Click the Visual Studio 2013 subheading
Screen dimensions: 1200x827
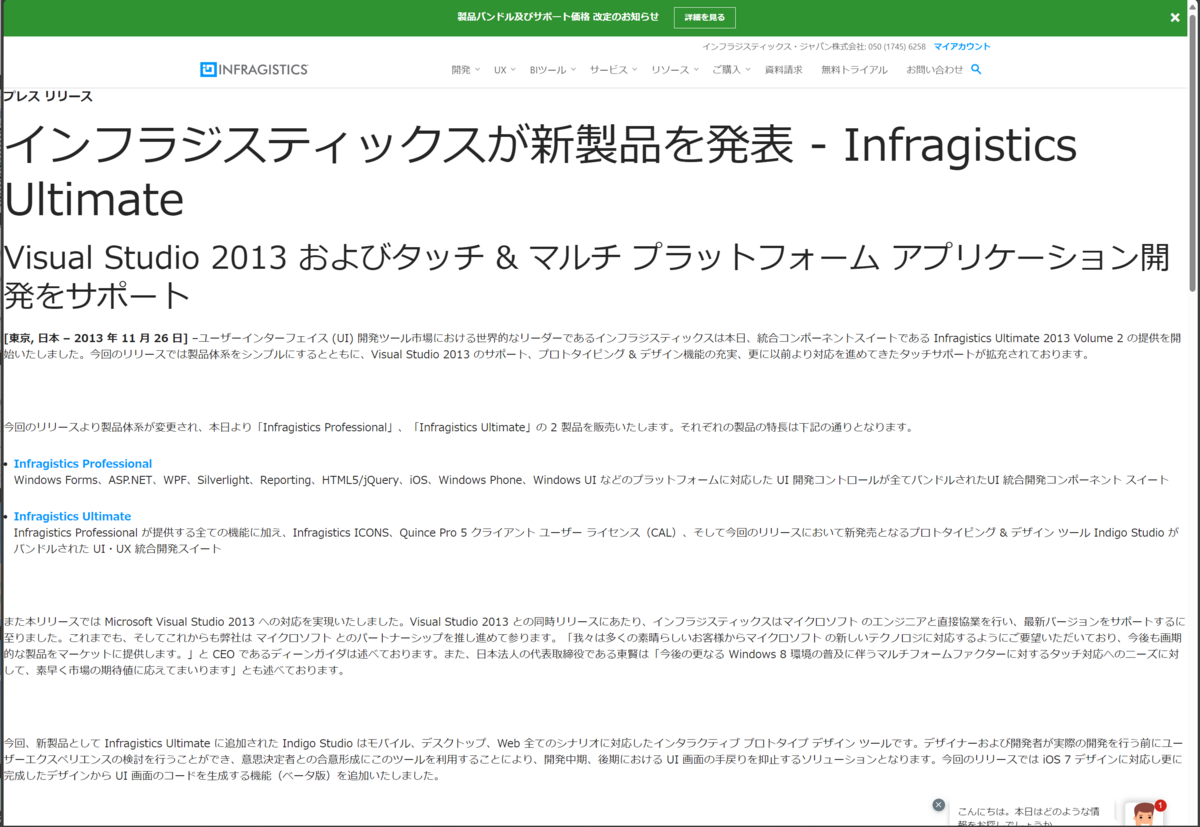587,276
